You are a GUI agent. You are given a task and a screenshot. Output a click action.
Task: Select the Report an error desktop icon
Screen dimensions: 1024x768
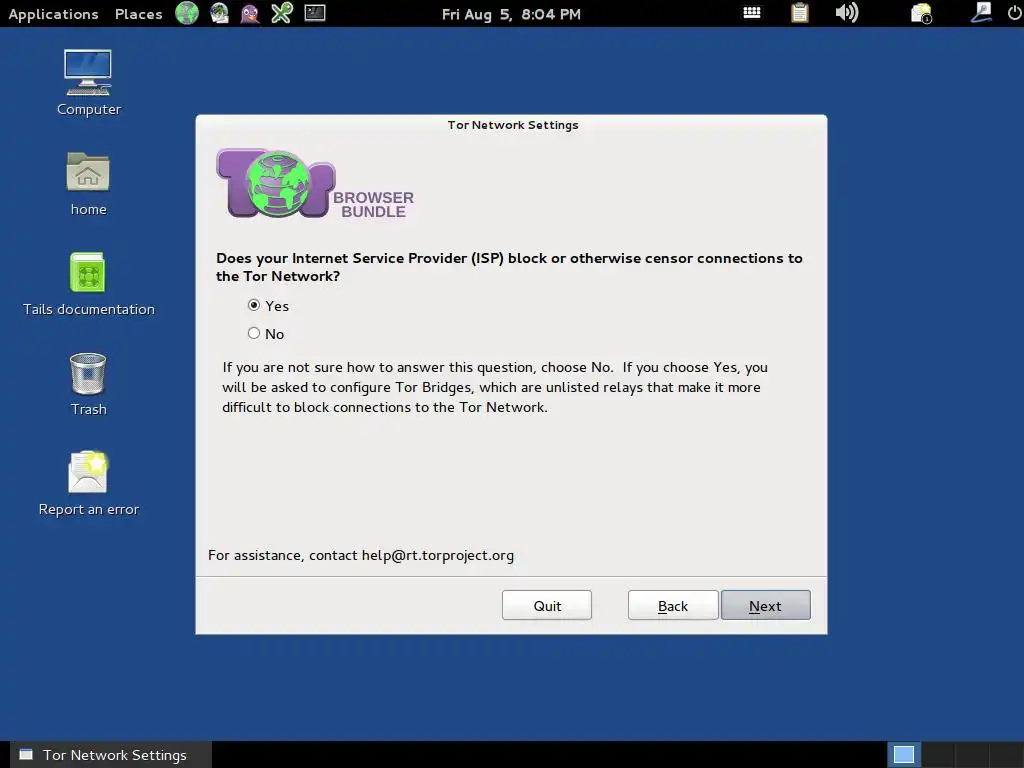(88, 484)
